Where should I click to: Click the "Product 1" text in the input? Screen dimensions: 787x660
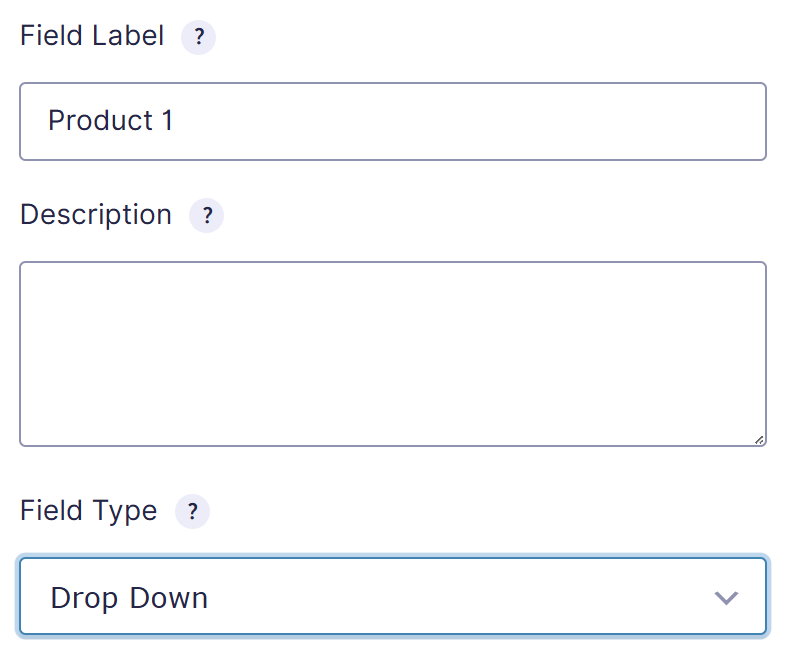(x=111, y=121)
